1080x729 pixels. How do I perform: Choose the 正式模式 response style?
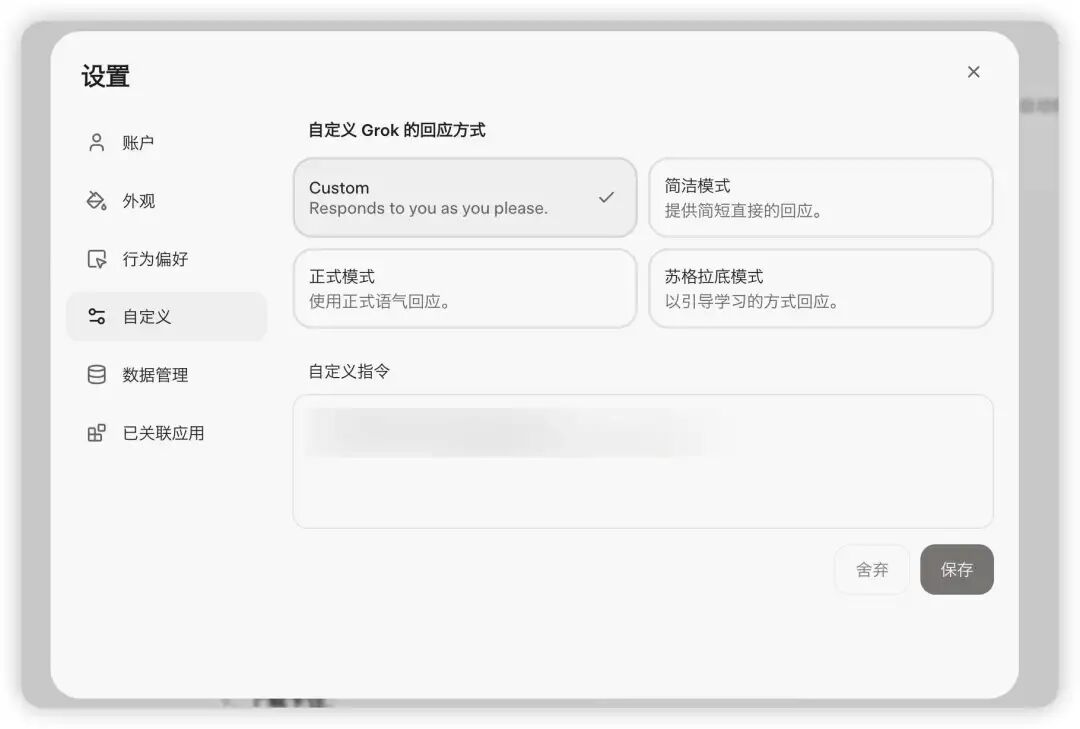(x=465, y=289)
